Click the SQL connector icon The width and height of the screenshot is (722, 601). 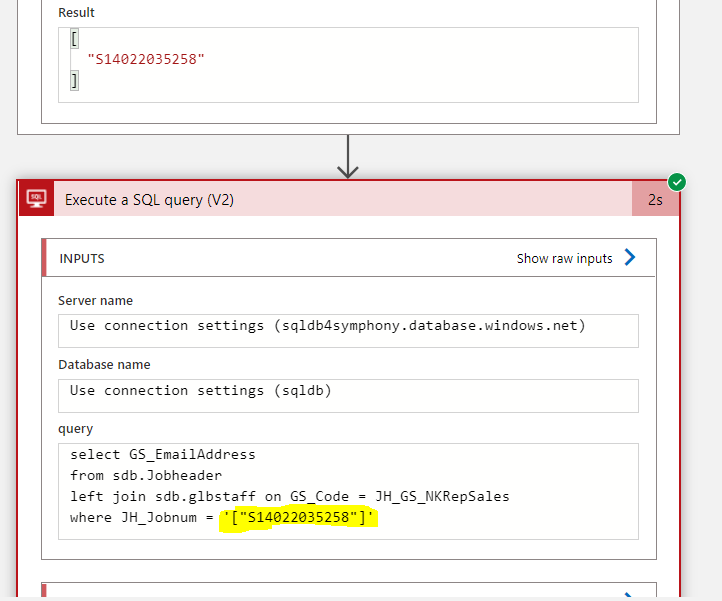(36, 198)
